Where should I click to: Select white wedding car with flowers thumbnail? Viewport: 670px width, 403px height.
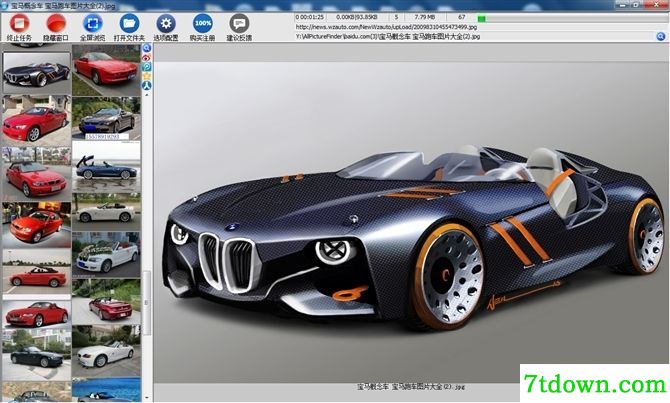coord(106,255)
